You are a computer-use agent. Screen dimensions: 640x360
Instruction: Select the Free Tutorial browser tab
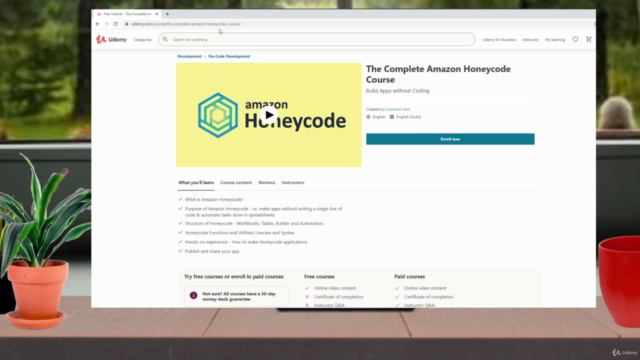(127, 14)
